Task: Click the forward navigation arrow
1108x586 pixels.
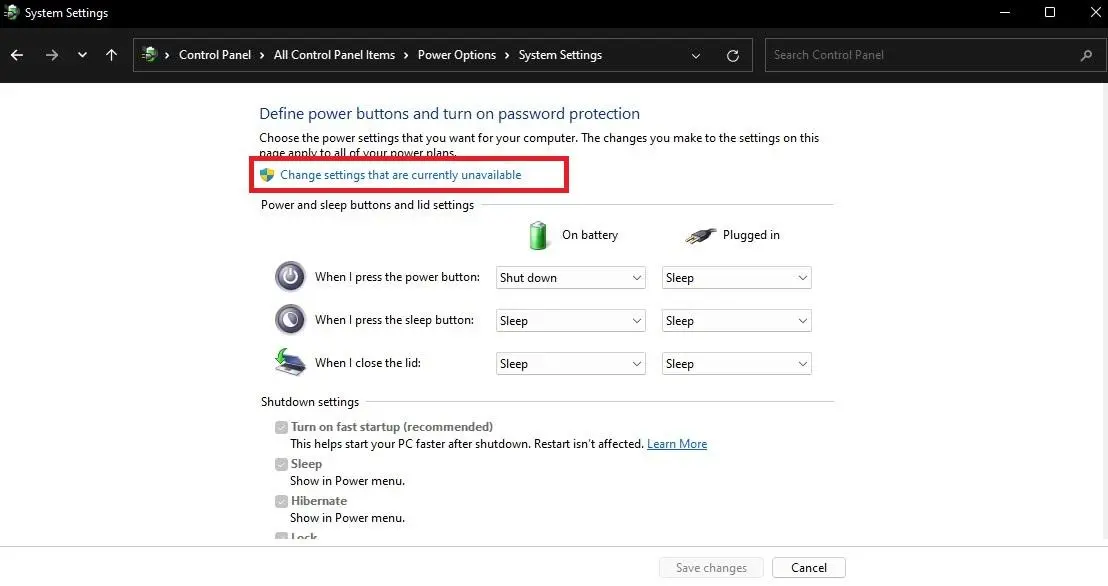Action: (x=52, y=55)
